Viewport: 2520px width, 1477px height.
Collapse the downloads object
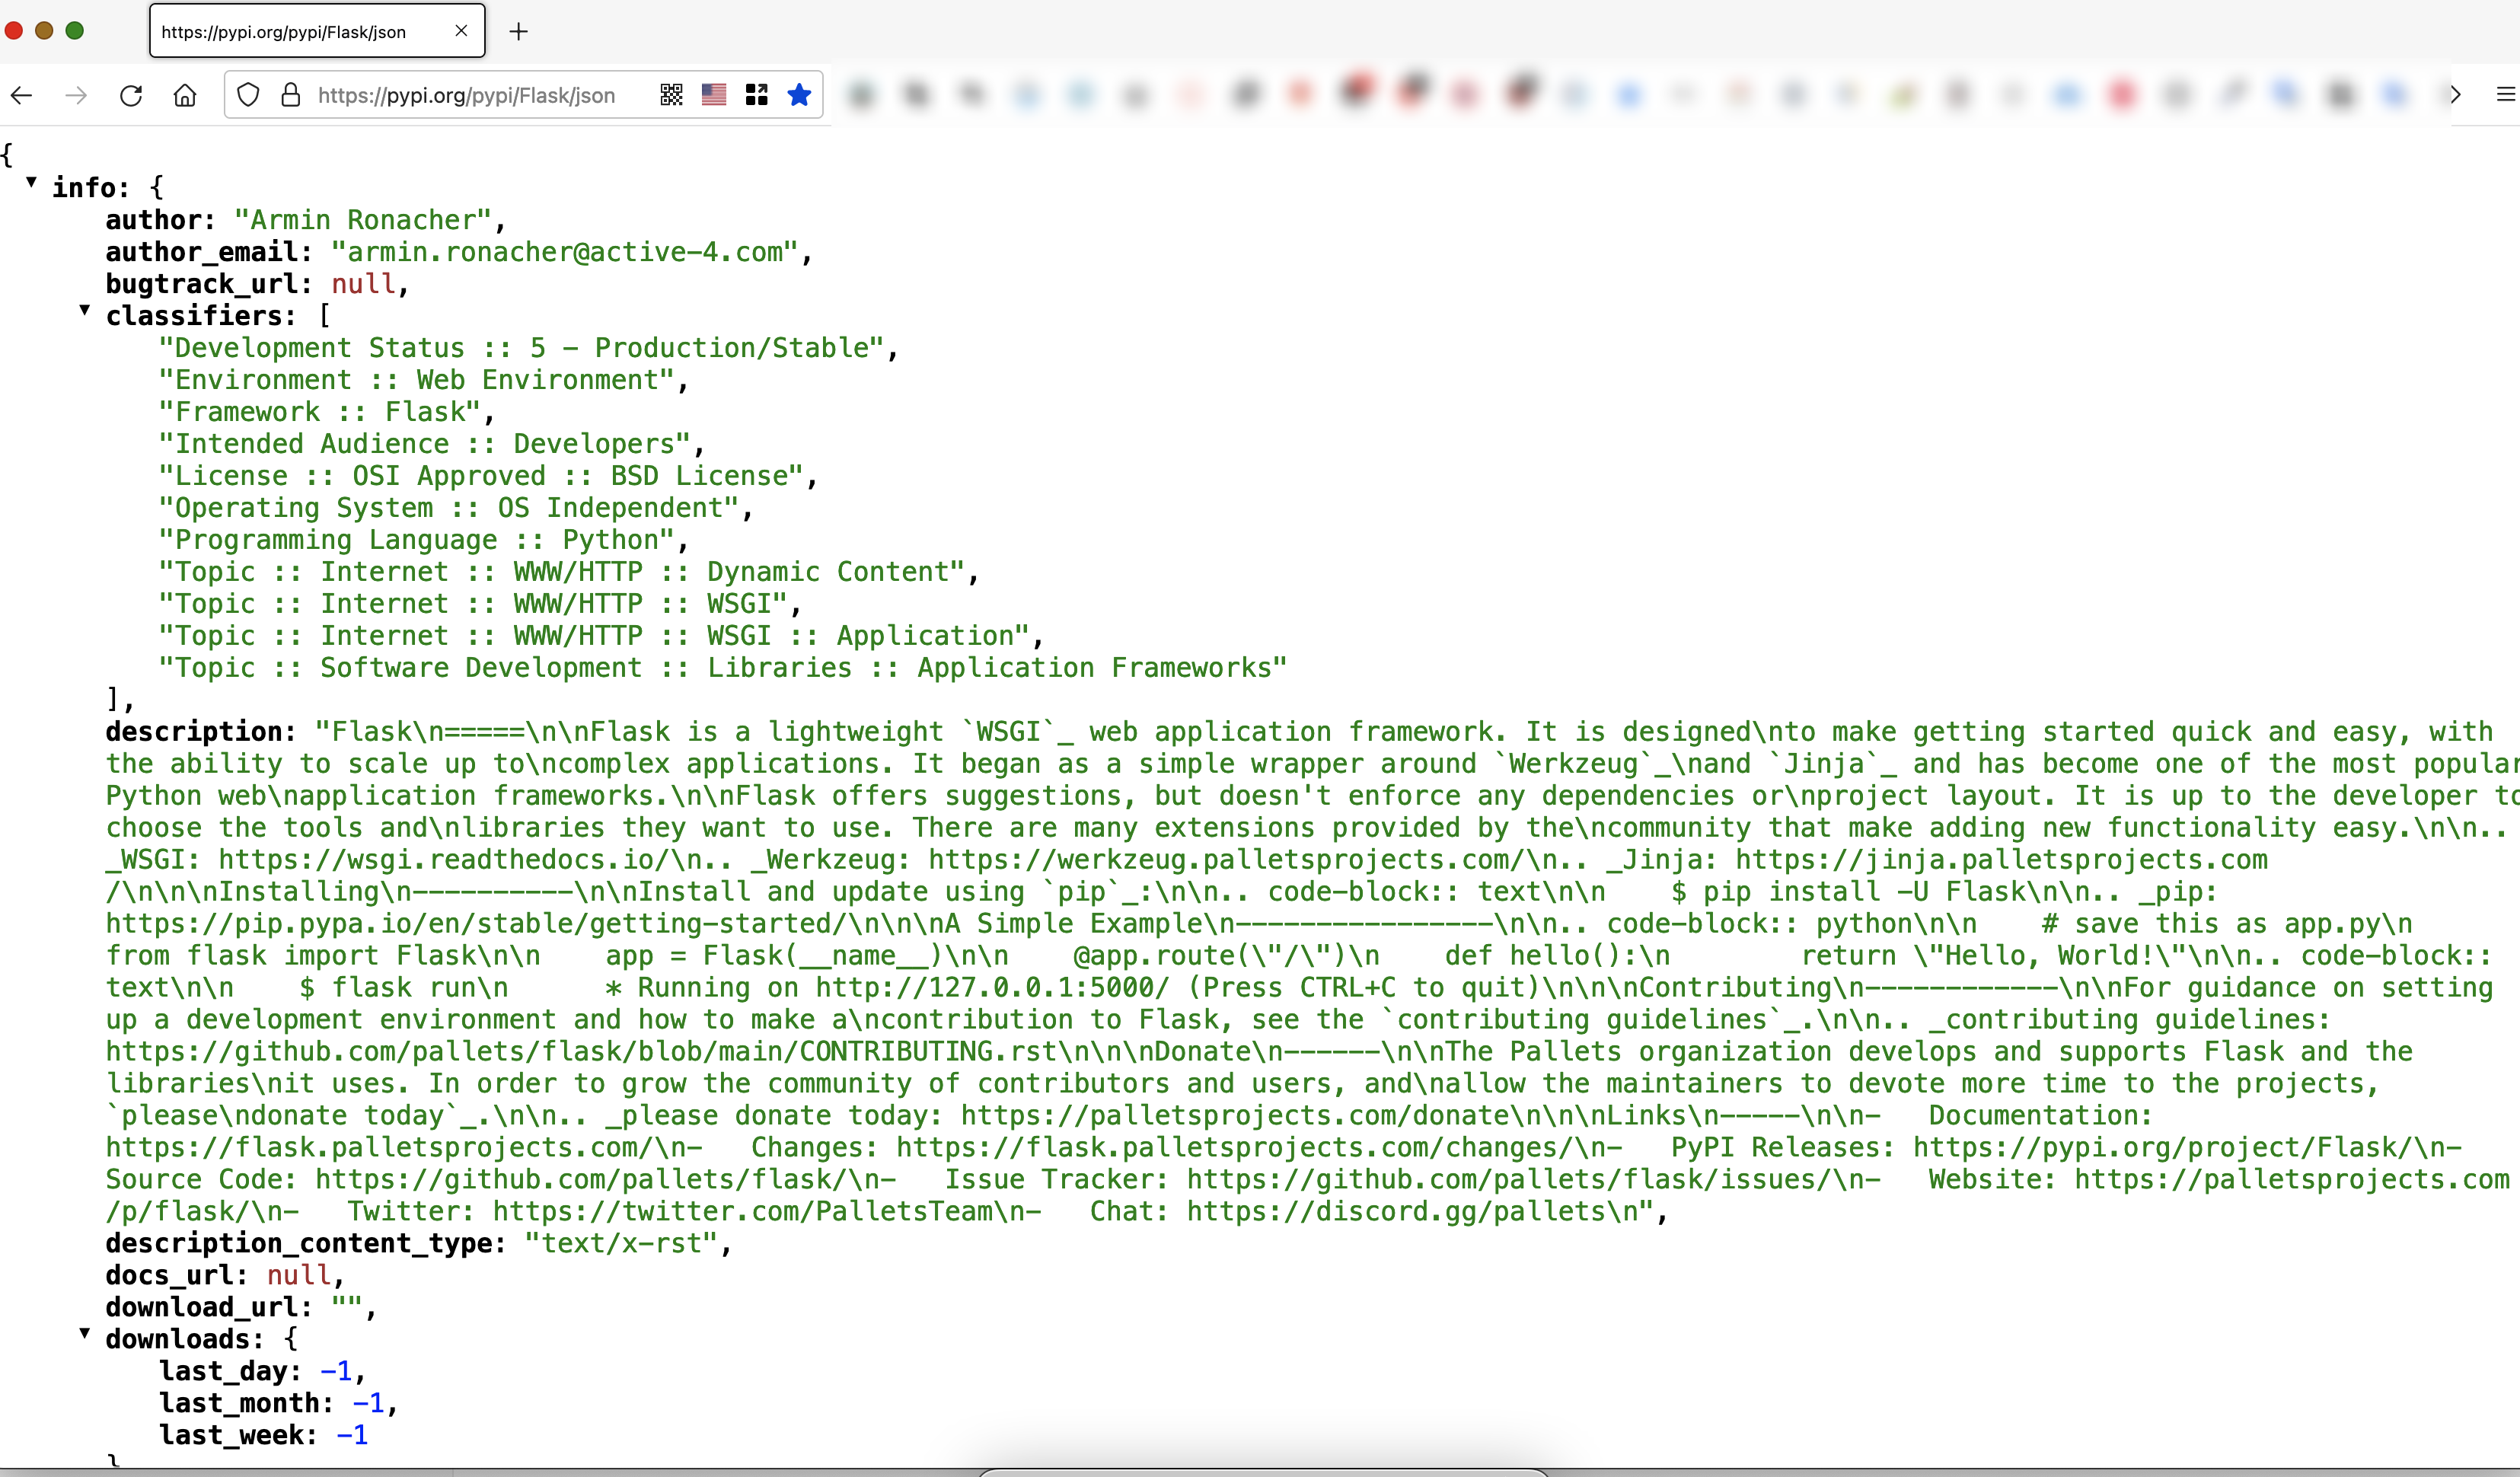pyautogui.click(x=85, y=1333)
